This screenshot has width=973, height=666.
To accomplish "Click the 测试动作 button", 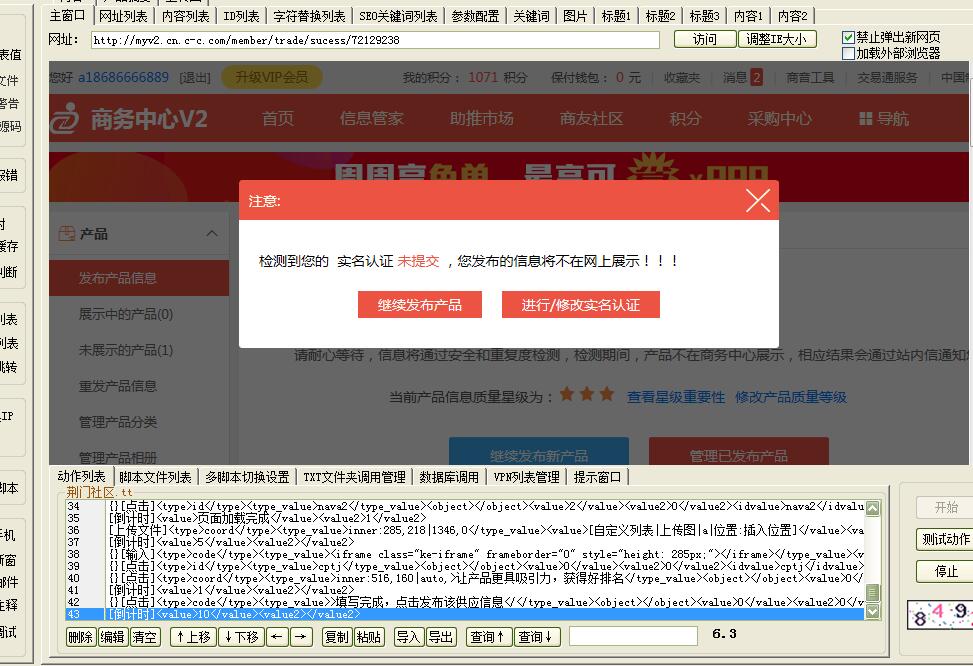I will (946, 539).
